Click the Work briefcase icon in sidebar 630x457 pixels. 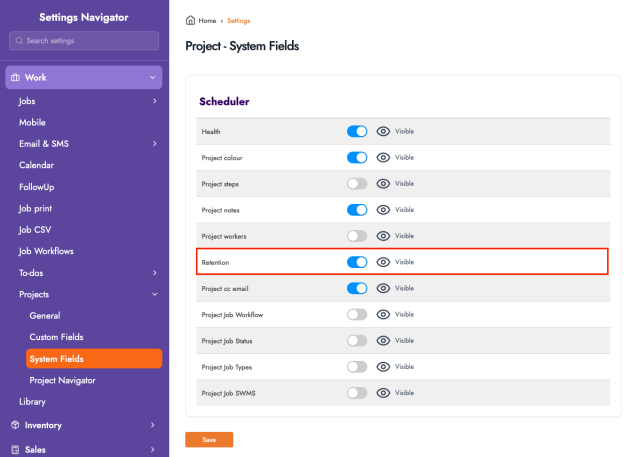(x=15, y=77)
